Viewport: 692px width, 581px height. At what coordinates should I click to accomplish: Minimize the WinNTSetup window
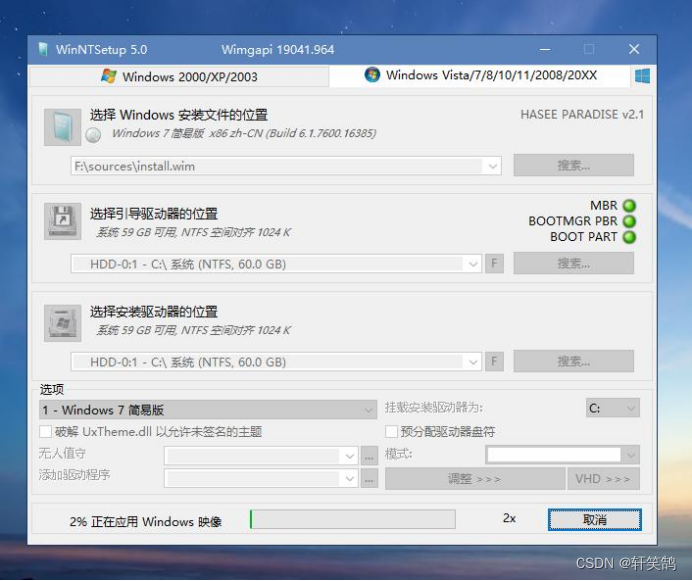[545, 49]
